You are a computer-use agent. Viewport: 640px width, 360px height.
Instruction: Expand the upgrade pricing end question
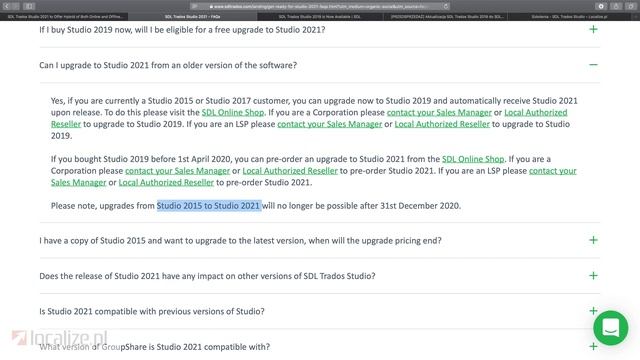pyautogui.click(x=593, y=240)
